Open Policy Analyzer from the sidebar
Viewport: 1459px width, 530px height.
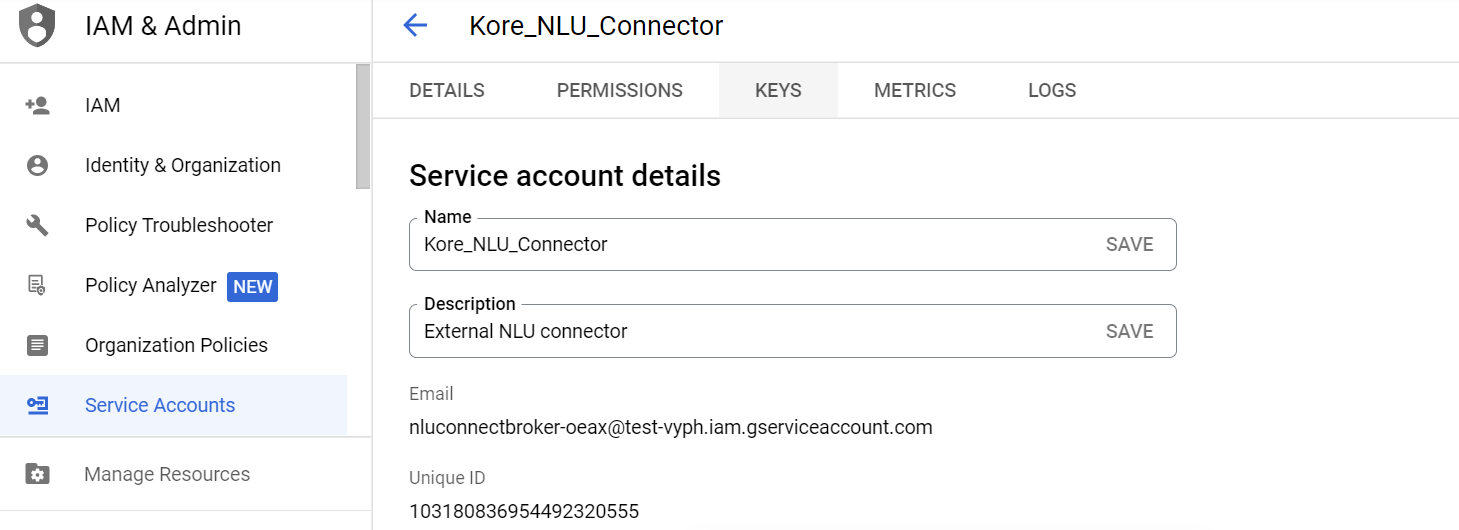[151, 286]
